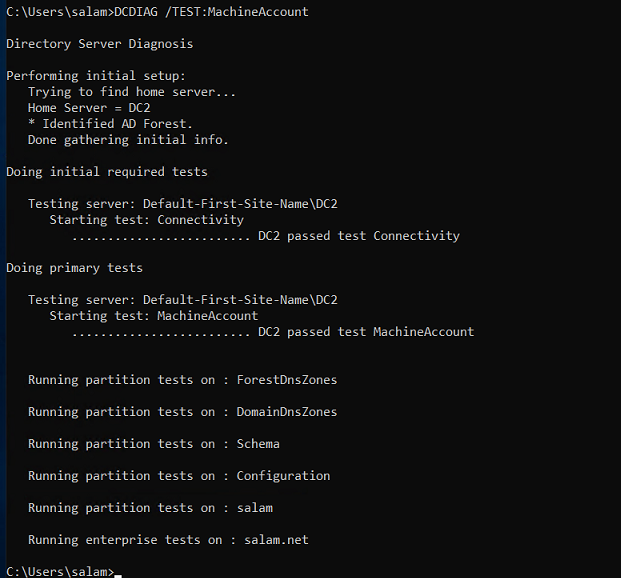Click the '* Identified AD Forest.' line
Image resolution: width=621 pixels, height=578 pixels.
point(110,124)
